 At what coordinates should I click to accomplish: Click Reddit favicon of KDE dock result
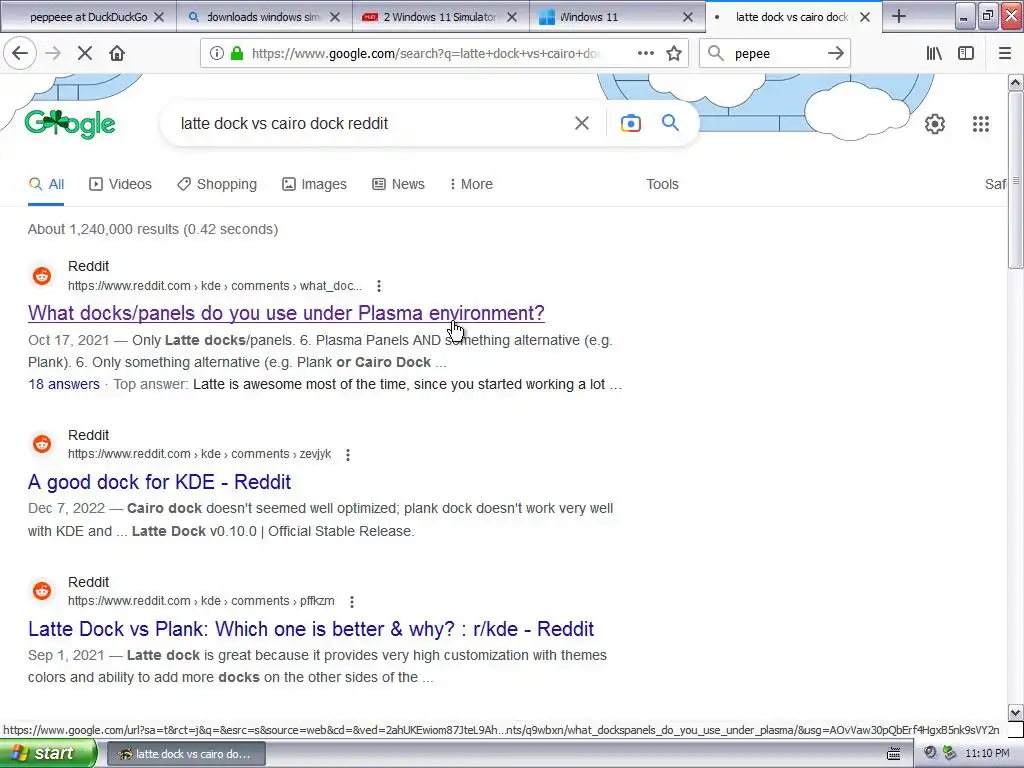42,444
